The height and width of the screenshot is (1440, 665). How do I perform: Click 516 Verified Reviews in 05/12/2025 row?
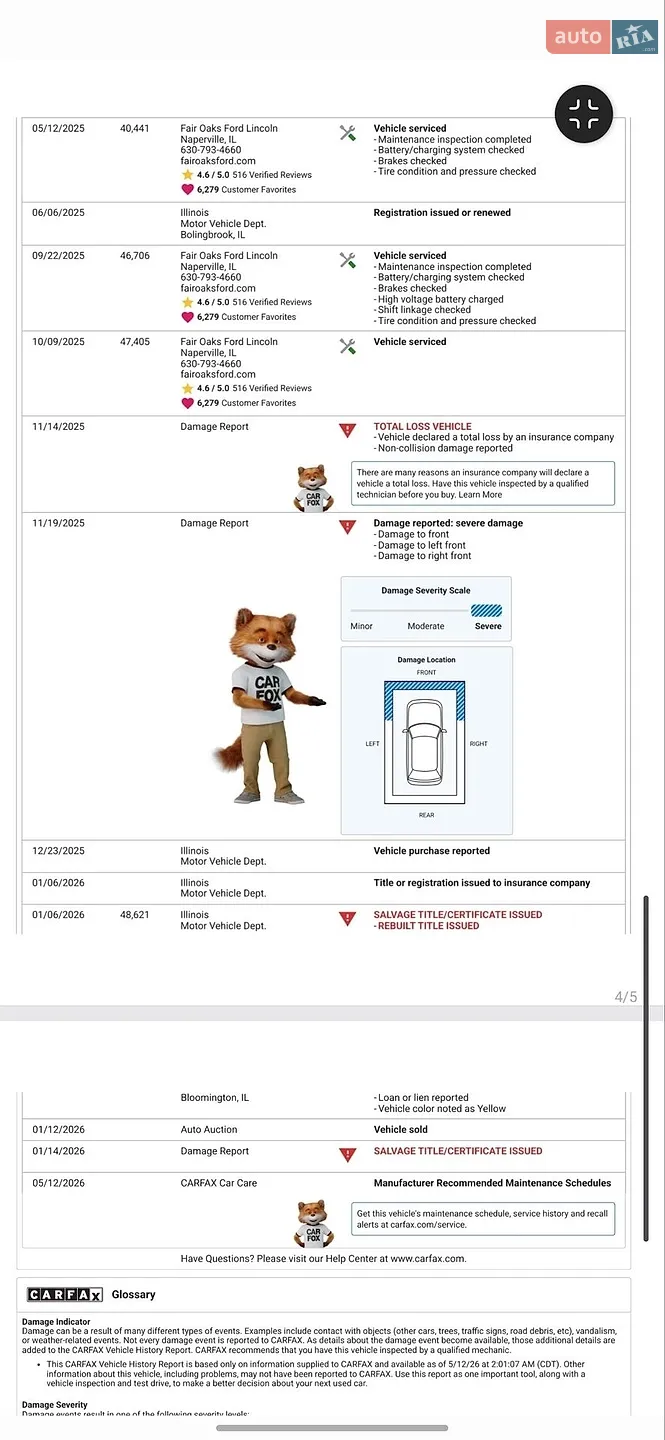tap(272, 174)
